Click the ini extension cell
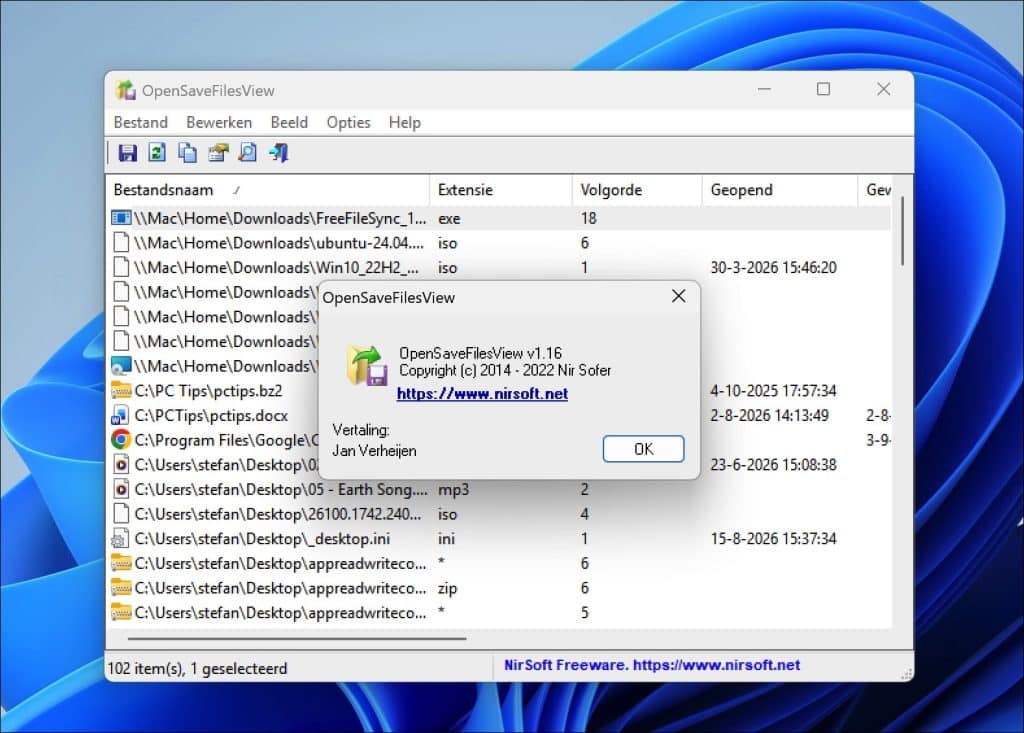The height and width of the screenshot is (733, 1024). (446, 539)
